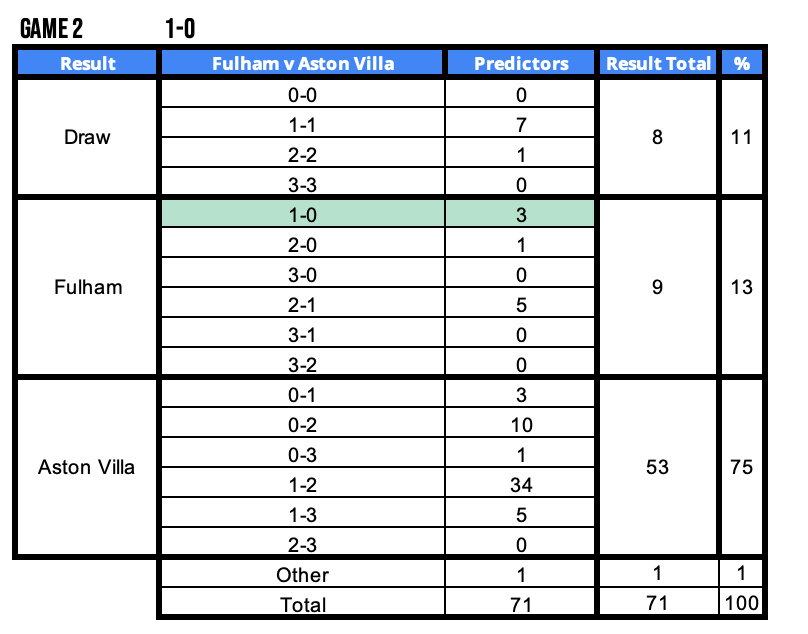This screenshot has height=634, width=808.
Task: Click the 75 percent cell
Action: pos(741,467)
